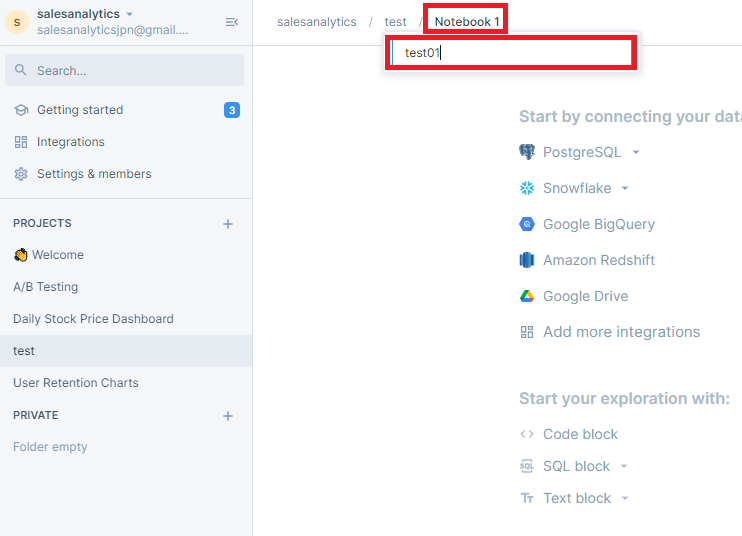Image resolution: width=742 pixels, height=536 pixels.
Task: Click the Google Drive icon
Action: (527, 296)
